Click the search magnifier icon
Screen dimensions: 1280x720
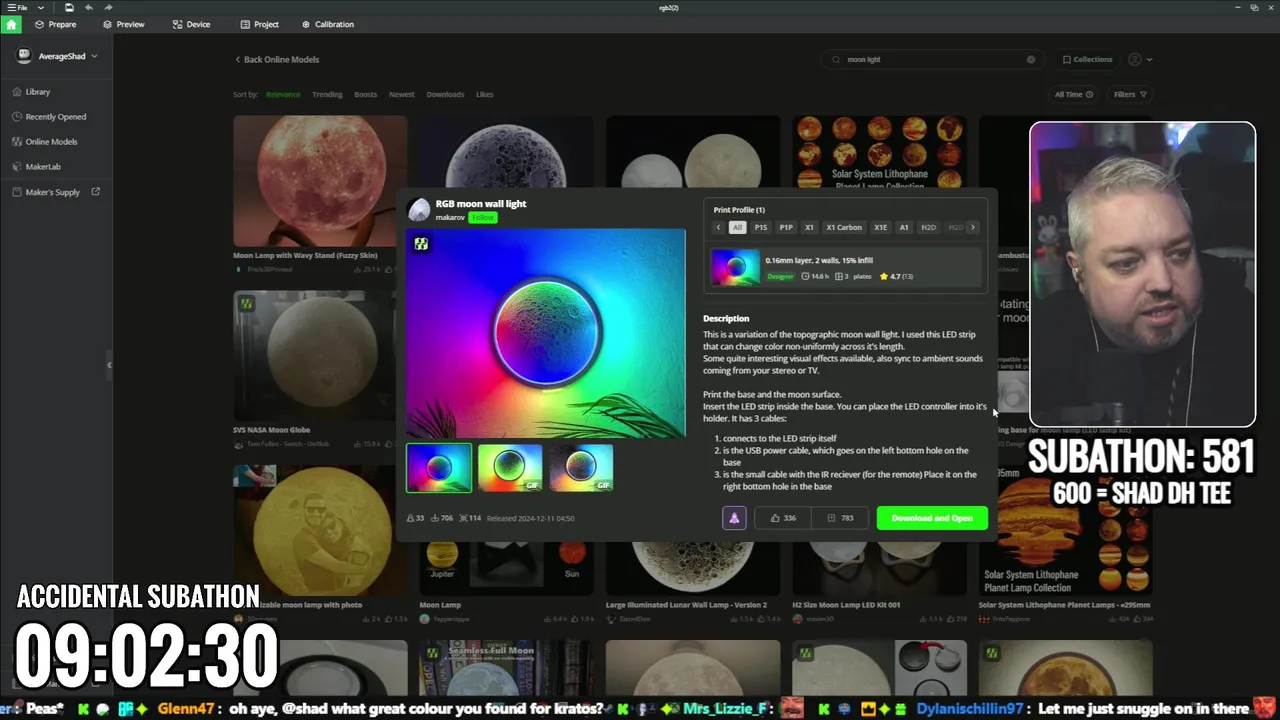click(x=836, y=59)
